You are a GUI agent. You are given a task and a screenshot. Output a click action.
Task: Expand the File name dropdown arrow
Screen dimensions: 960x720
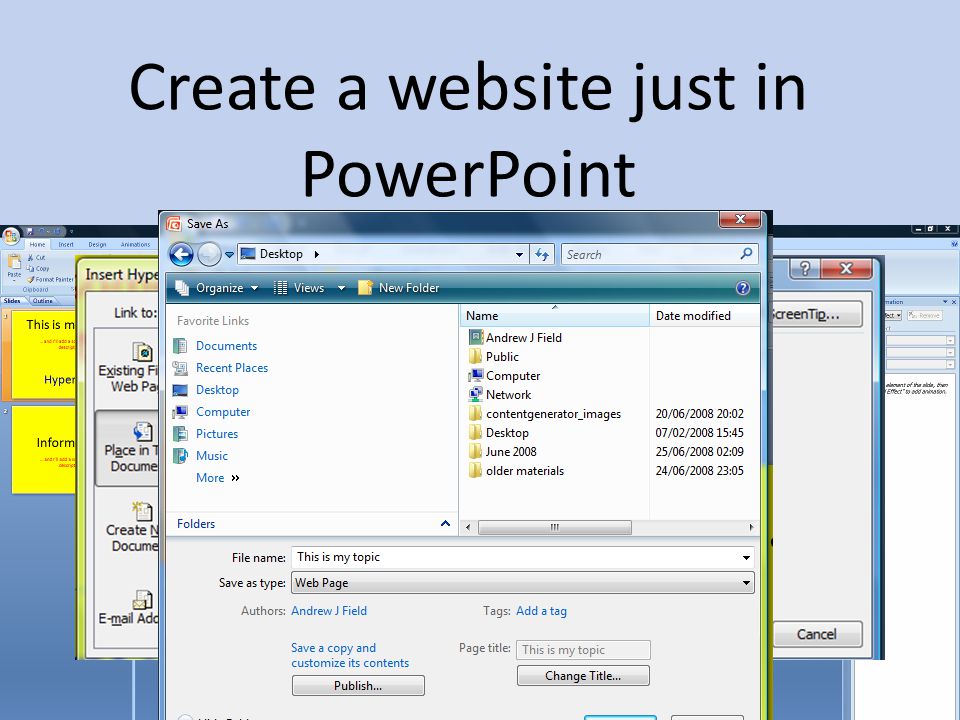(746, 558)
